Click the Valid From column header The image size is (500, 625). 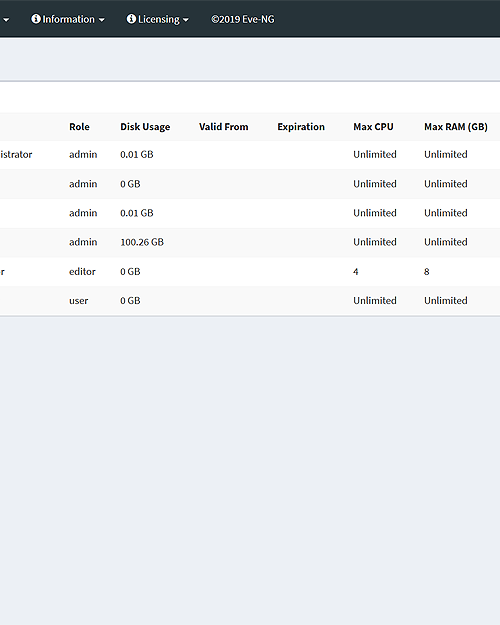[224, 127]
